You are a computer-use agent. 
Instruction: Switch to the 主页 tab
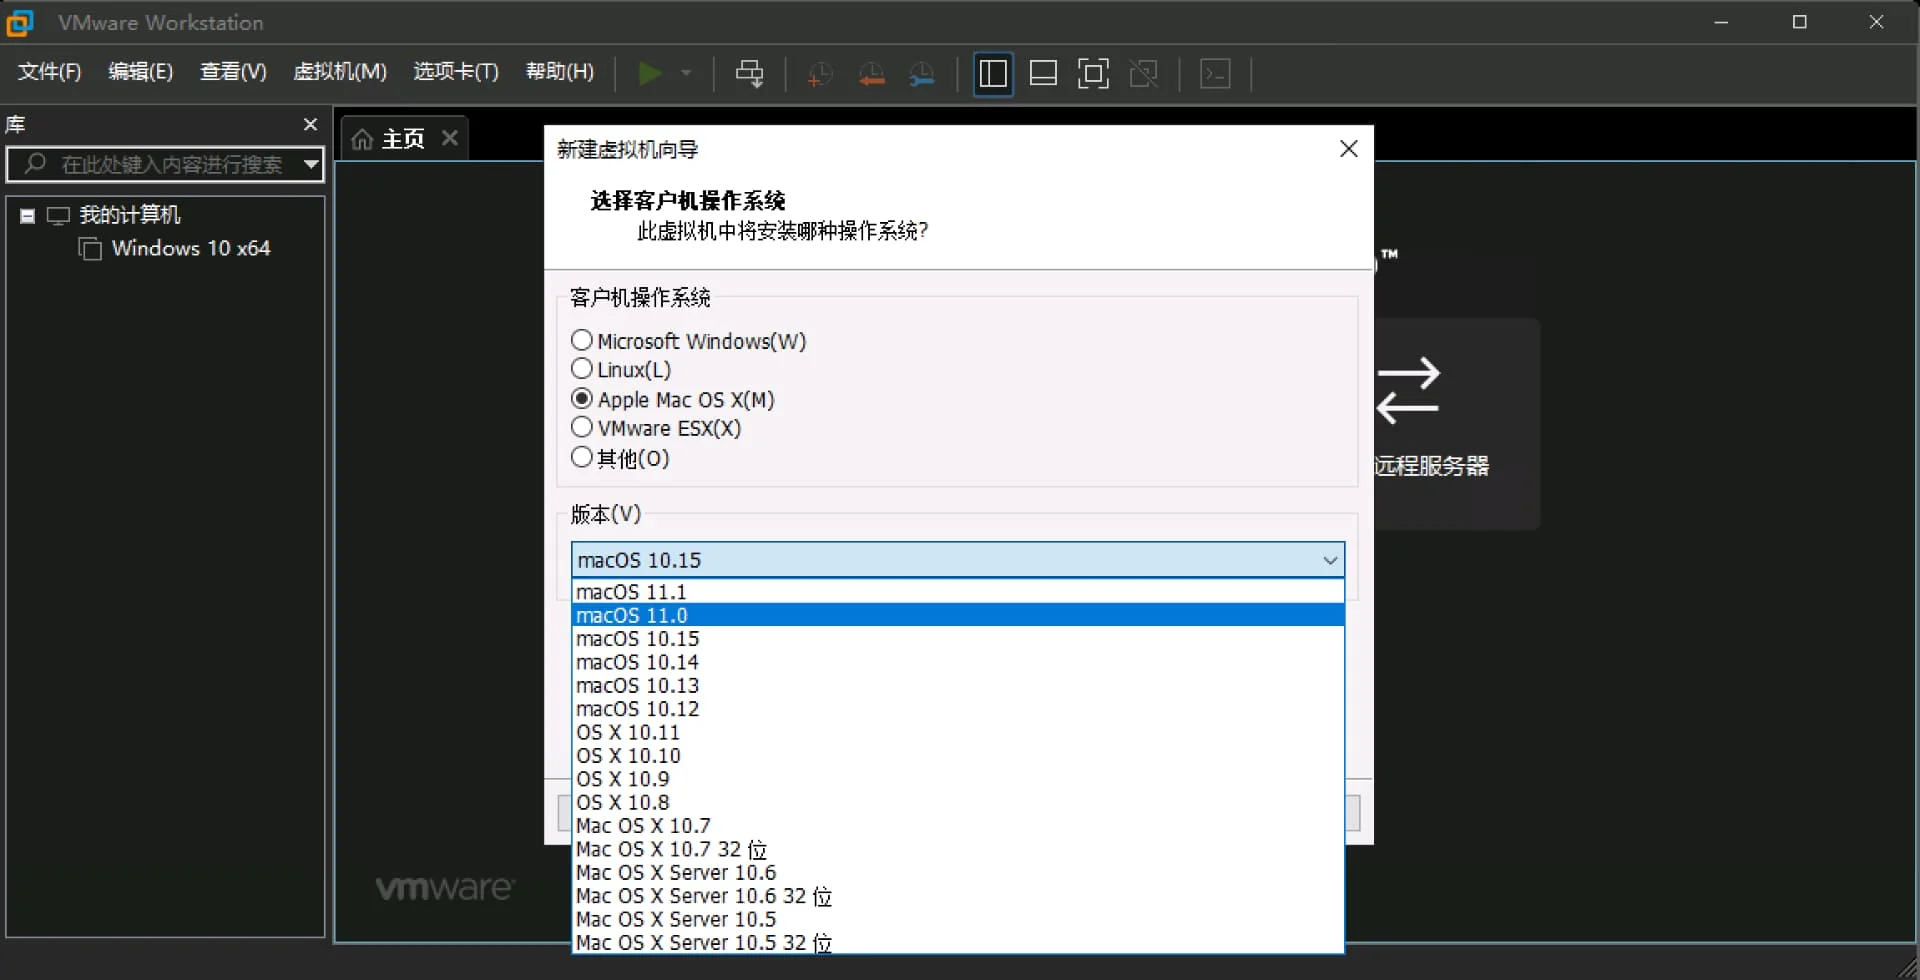(x=403, y=138)
